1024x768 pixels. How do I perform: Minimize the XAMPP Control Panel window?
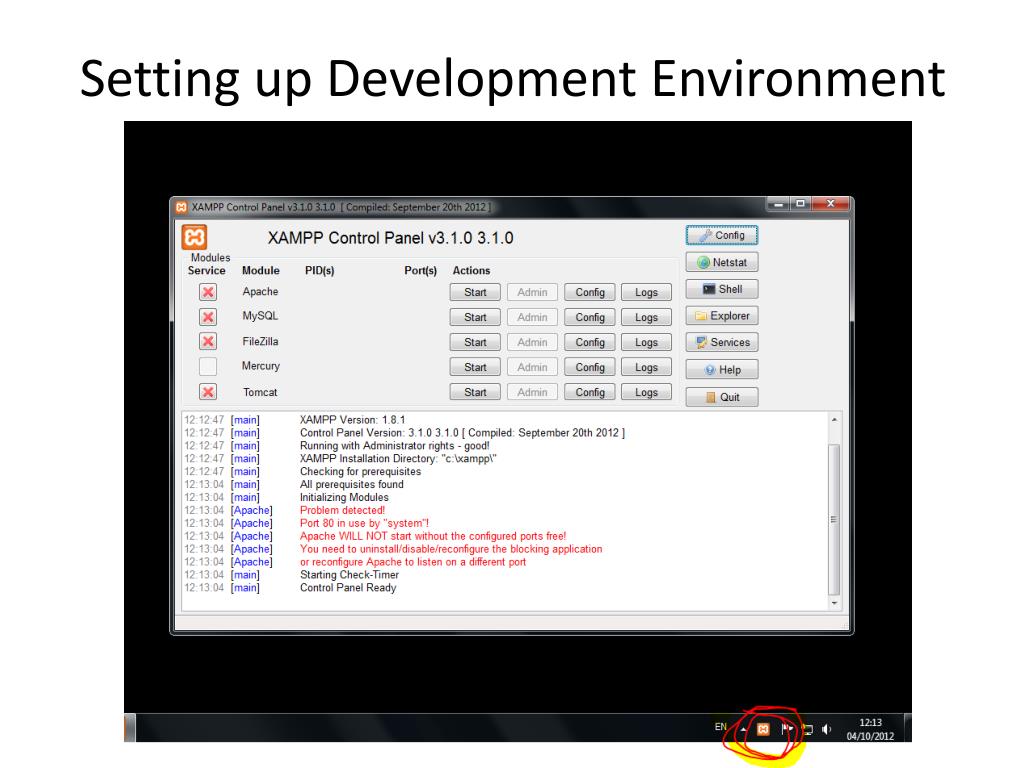coord(778,204)
